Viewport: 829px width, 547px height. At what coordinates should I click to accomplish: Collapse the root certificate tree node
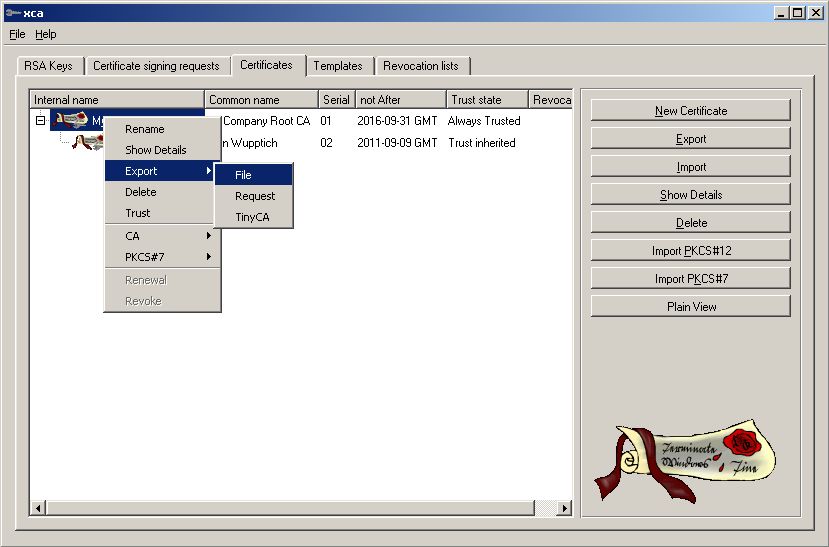click(x=40, y=120)
